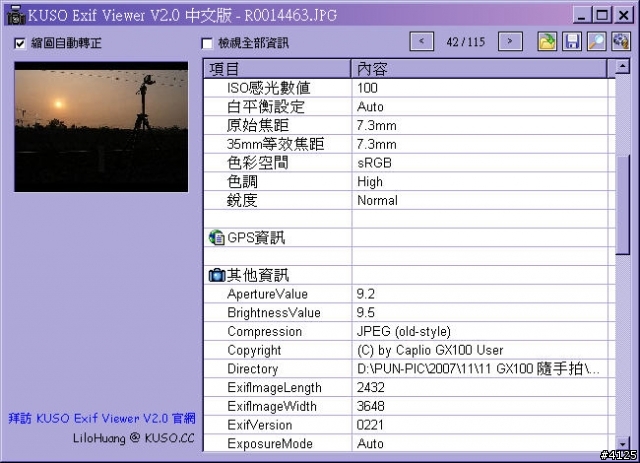Select the ExifImageWidth row label
This screenshot has height=463, width=640.
[x=272, y=407]
